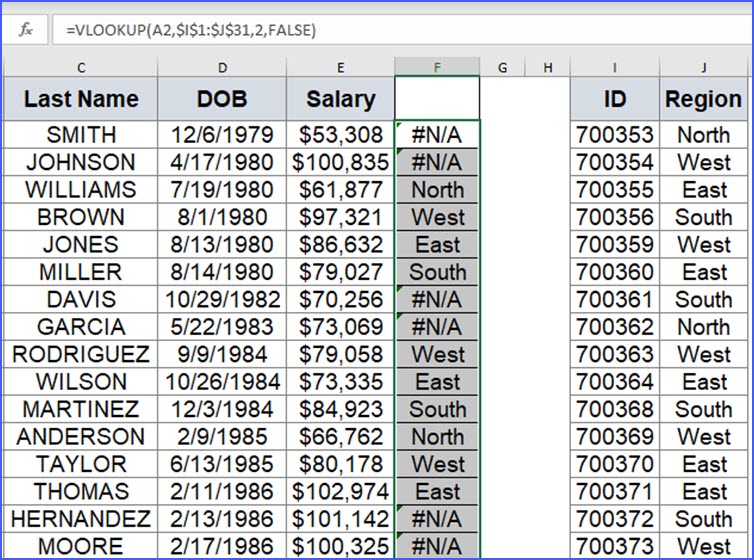This screenshot has width=754, height=560.
Task: Click the date 4/17/1980
Action: (222, 162)
